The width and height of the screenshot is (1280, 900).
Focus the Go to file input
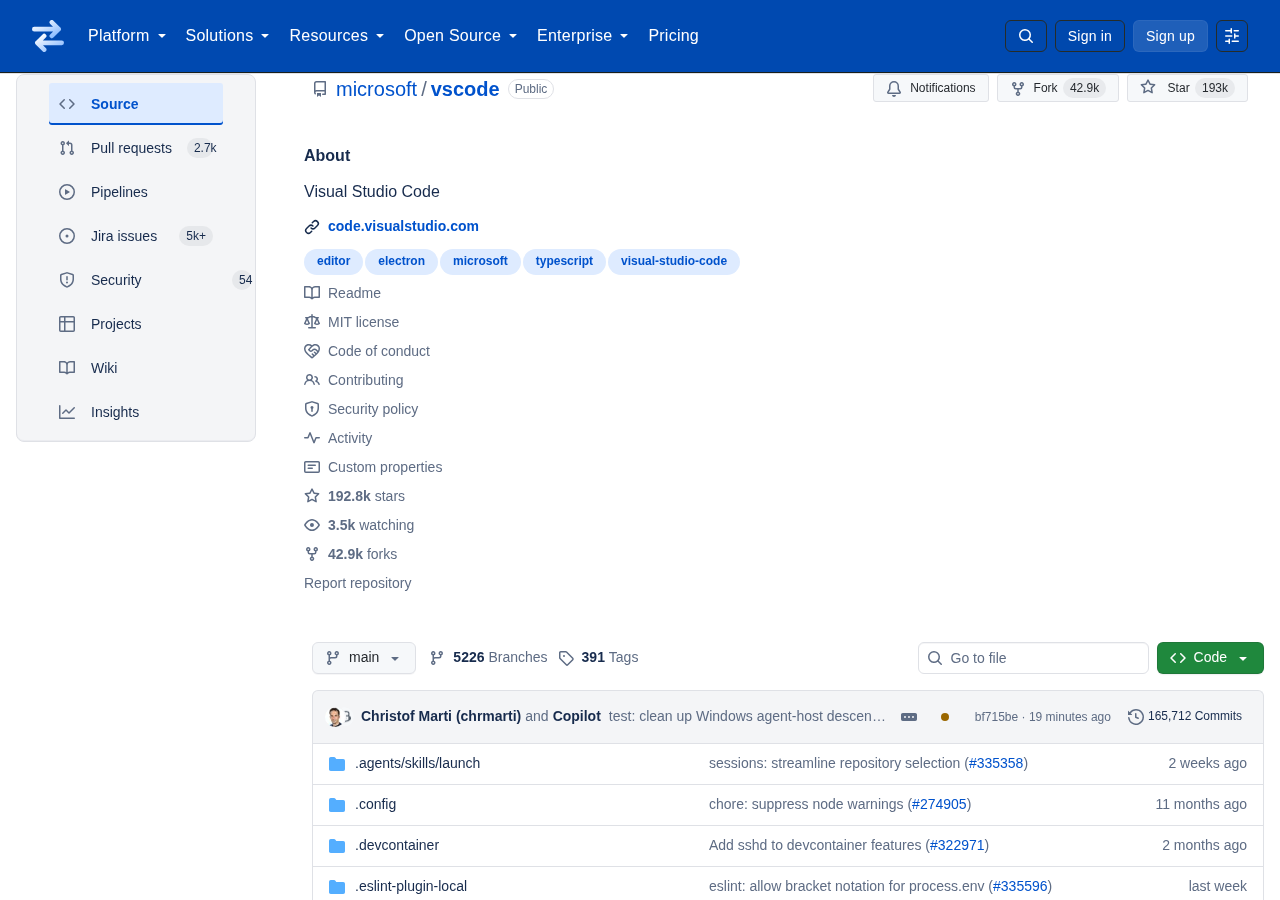(1033, 658)
